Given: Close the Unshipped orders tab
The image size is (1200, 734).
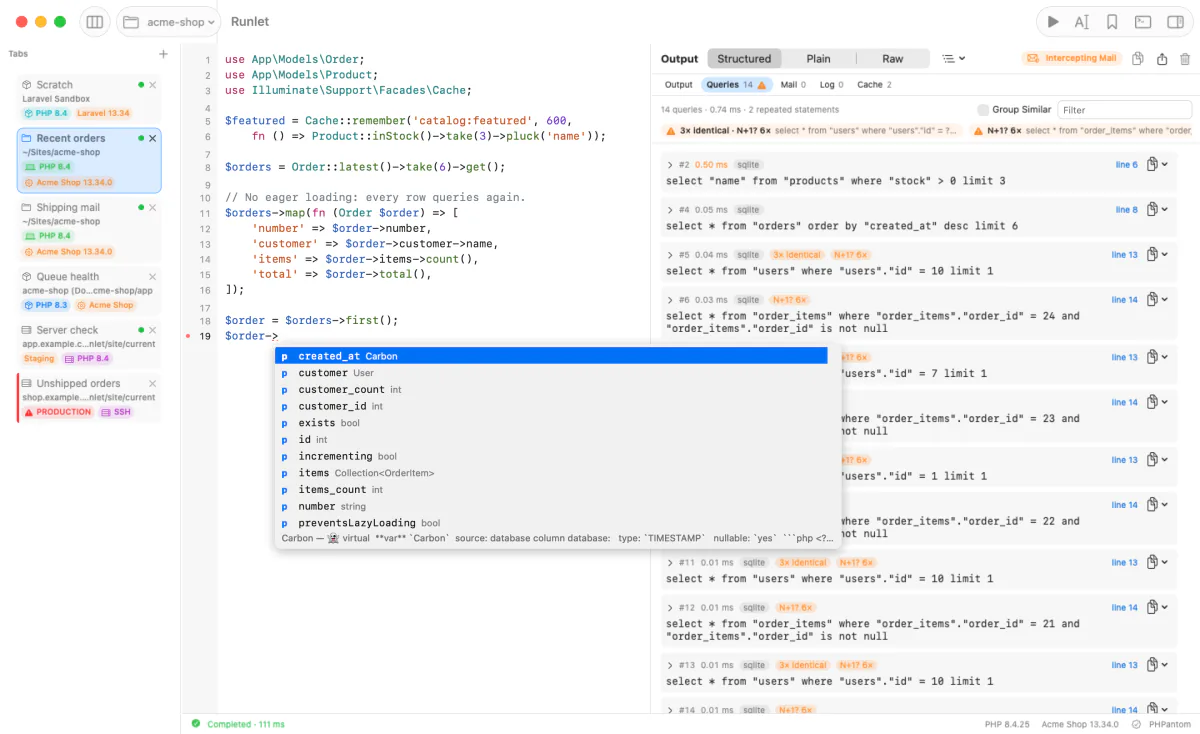Looking at the screenshot, I should (153, 383).
